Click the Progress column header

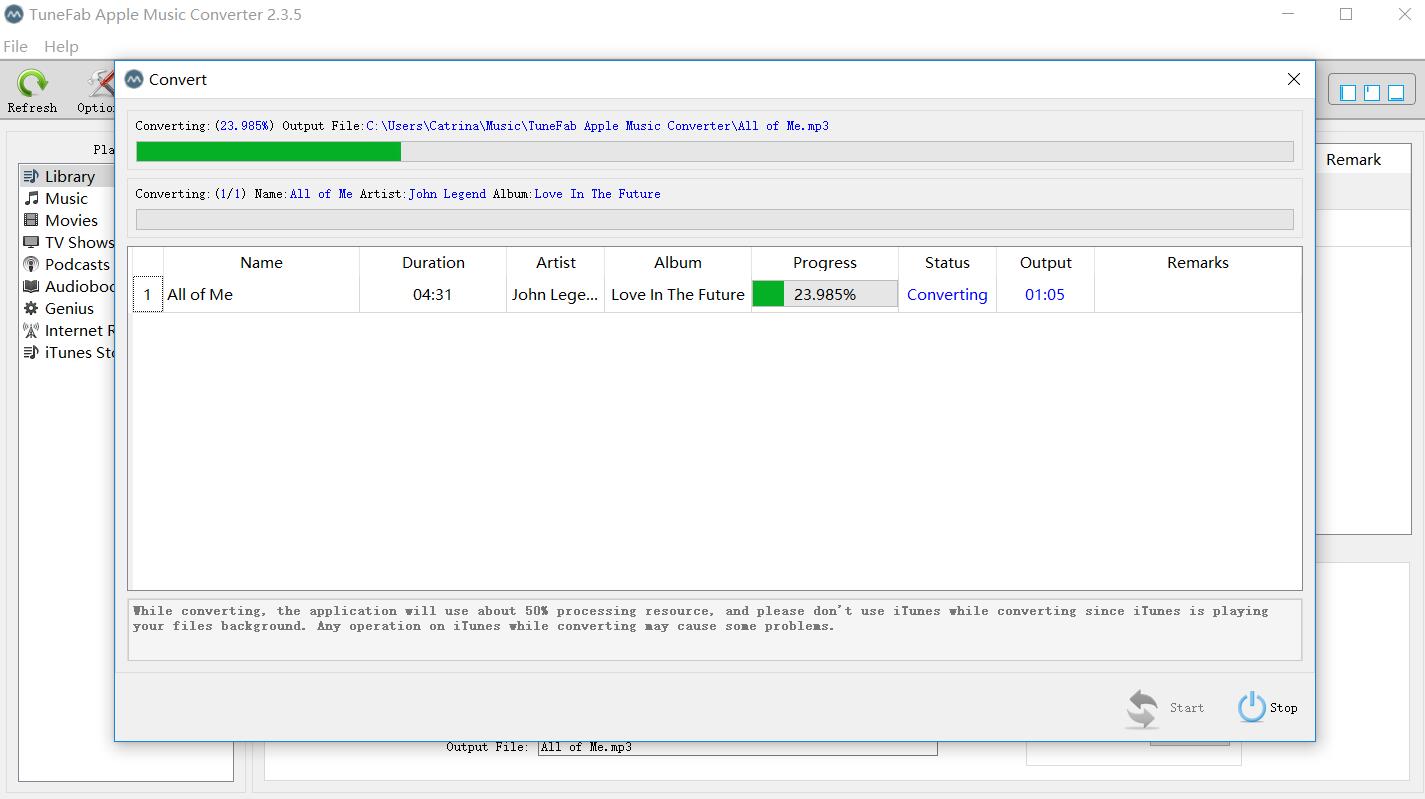click(825, 263)
